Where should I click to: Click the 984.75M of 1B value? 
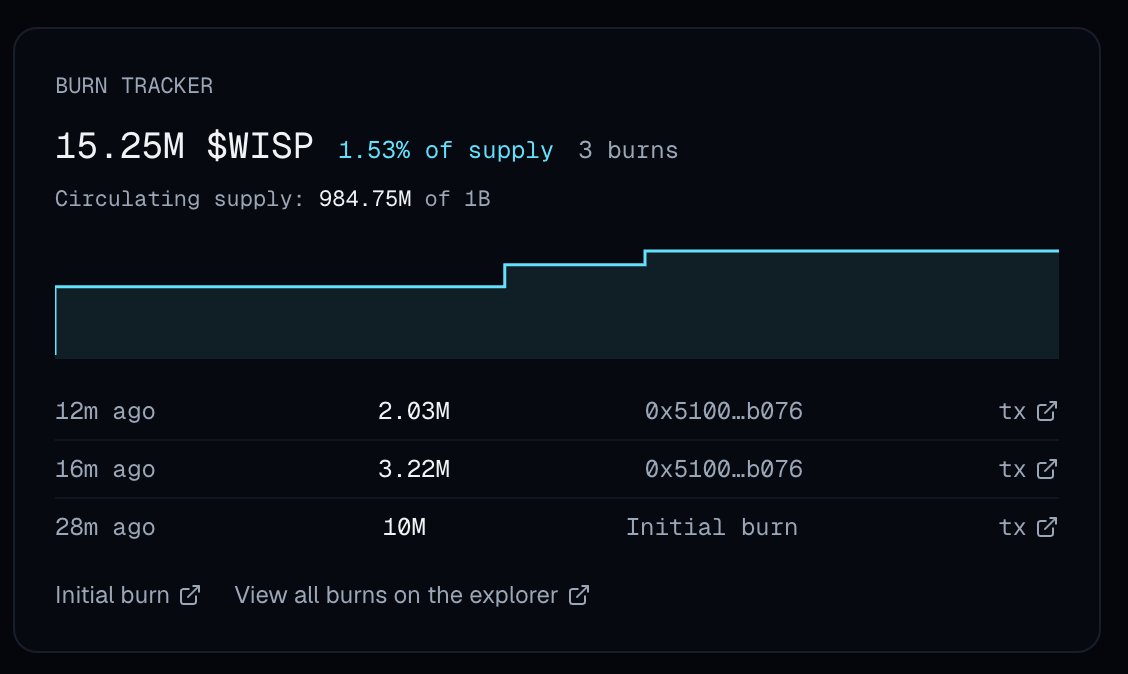coord(404,199)
